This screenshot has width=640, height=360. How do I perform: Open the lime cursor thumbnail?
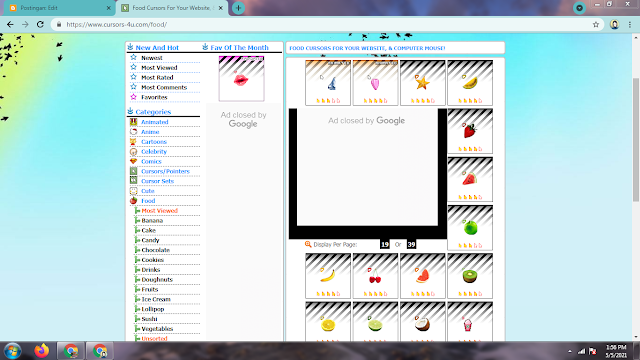[x=375, y=321]
